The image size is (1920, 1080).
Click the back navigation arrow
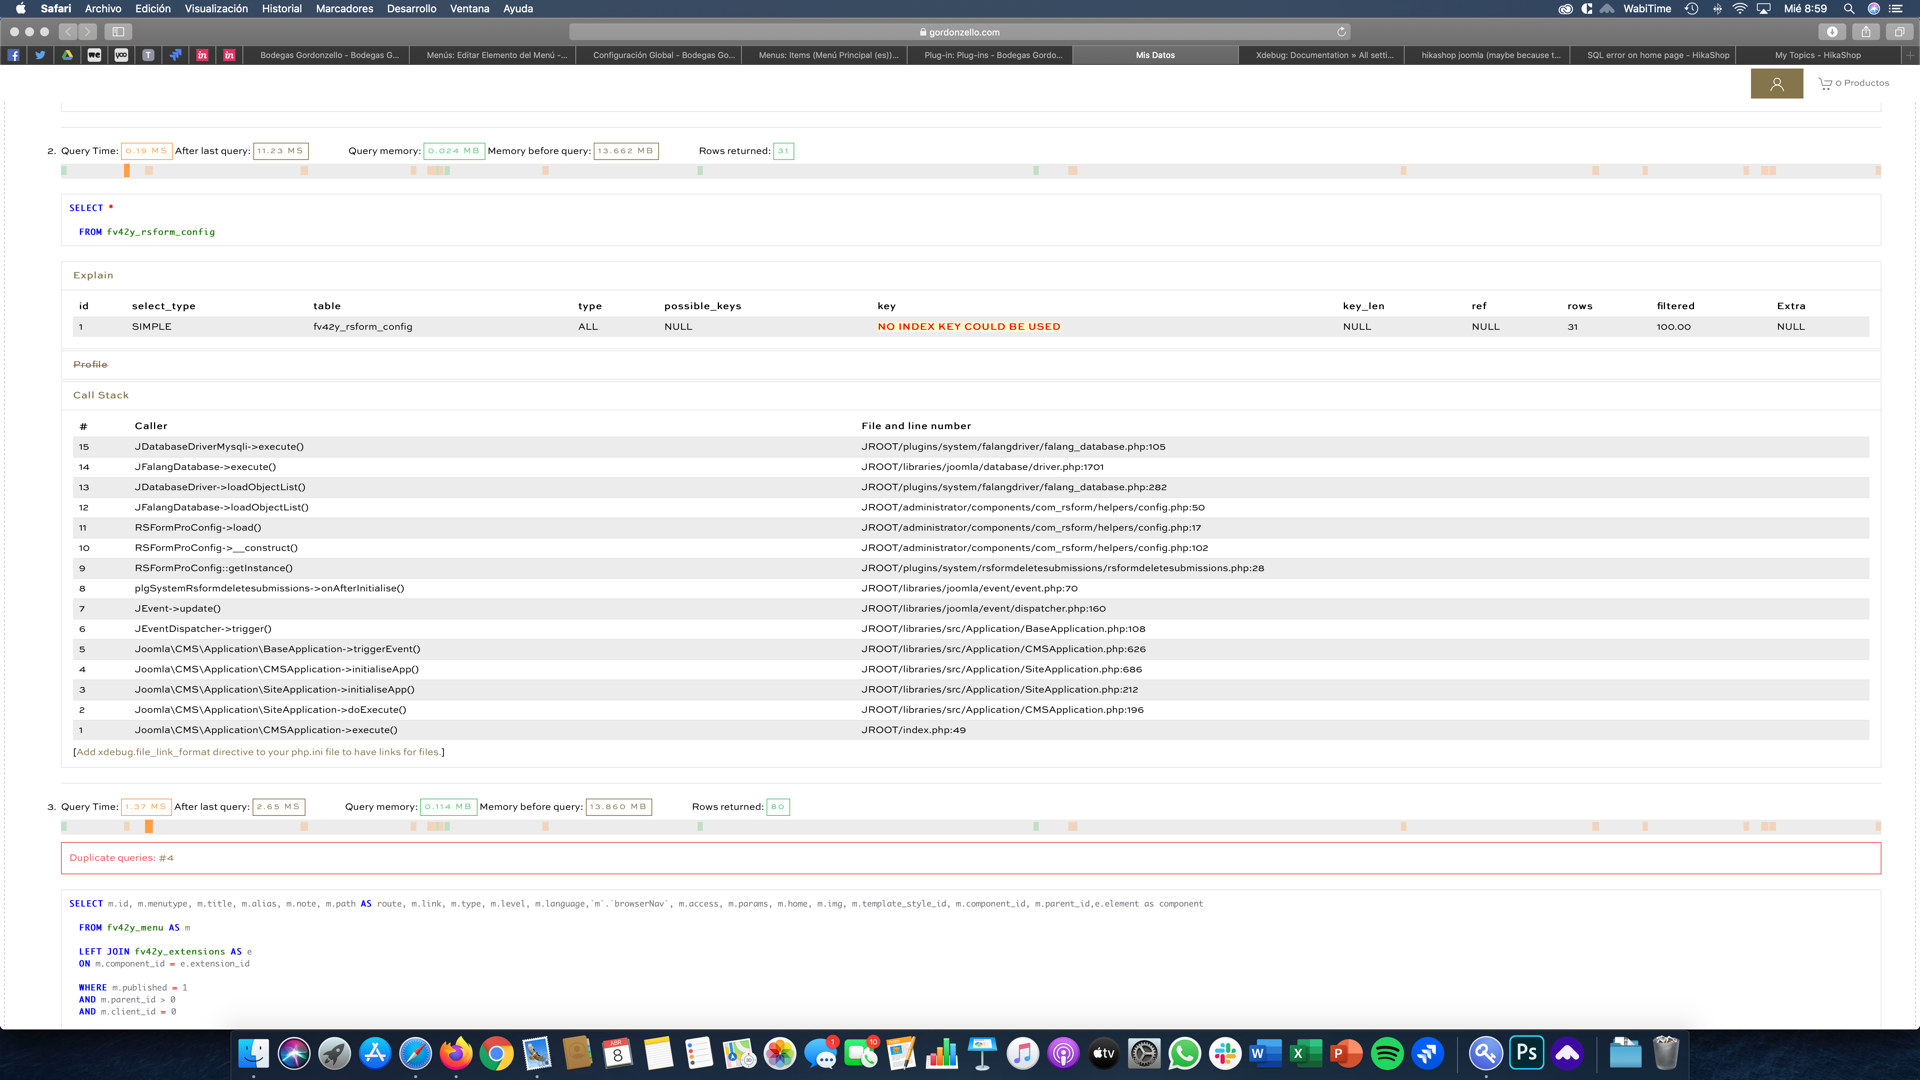pyautogui.click(x=68, y=32)
